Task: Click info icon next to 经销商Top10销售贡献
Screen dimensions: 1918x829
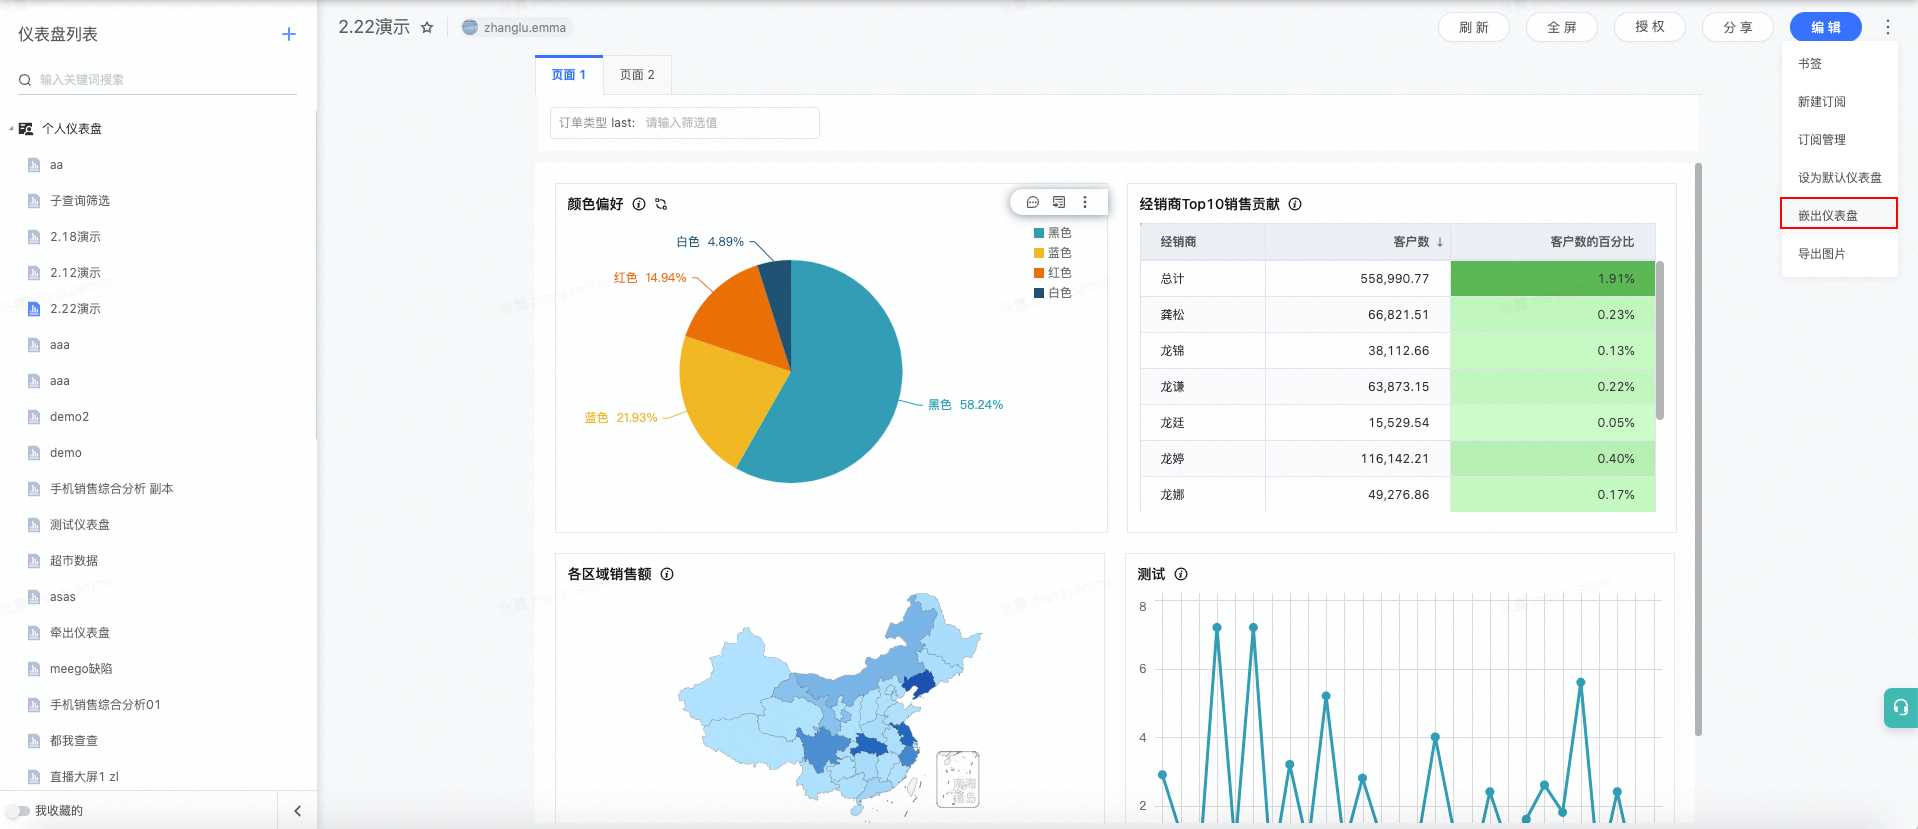Action: [1295, 204]
